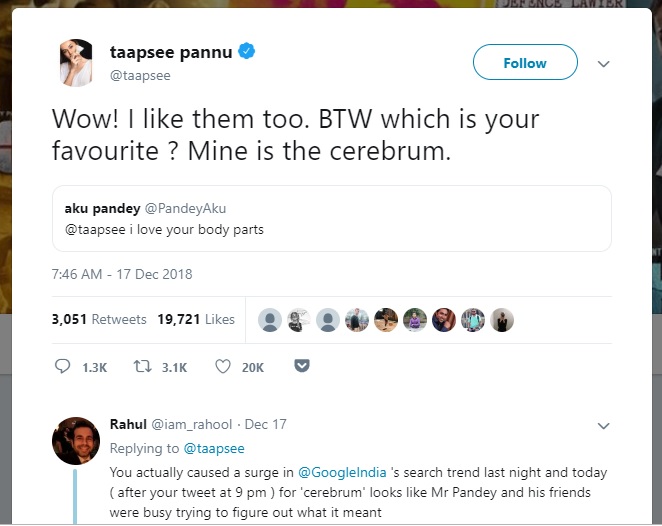Open Rahul's reply options chevron
Viewport: 662px width, 526px height.
(603, 425)
